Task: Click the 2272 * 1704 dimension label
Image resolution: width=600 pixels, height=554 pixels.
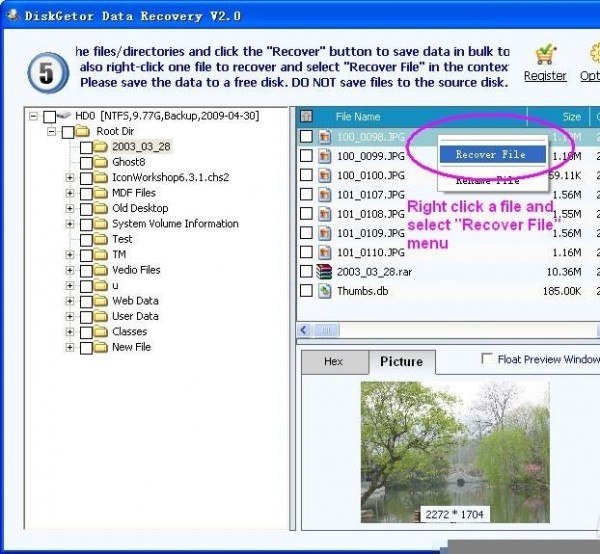Action: (454, 515)
